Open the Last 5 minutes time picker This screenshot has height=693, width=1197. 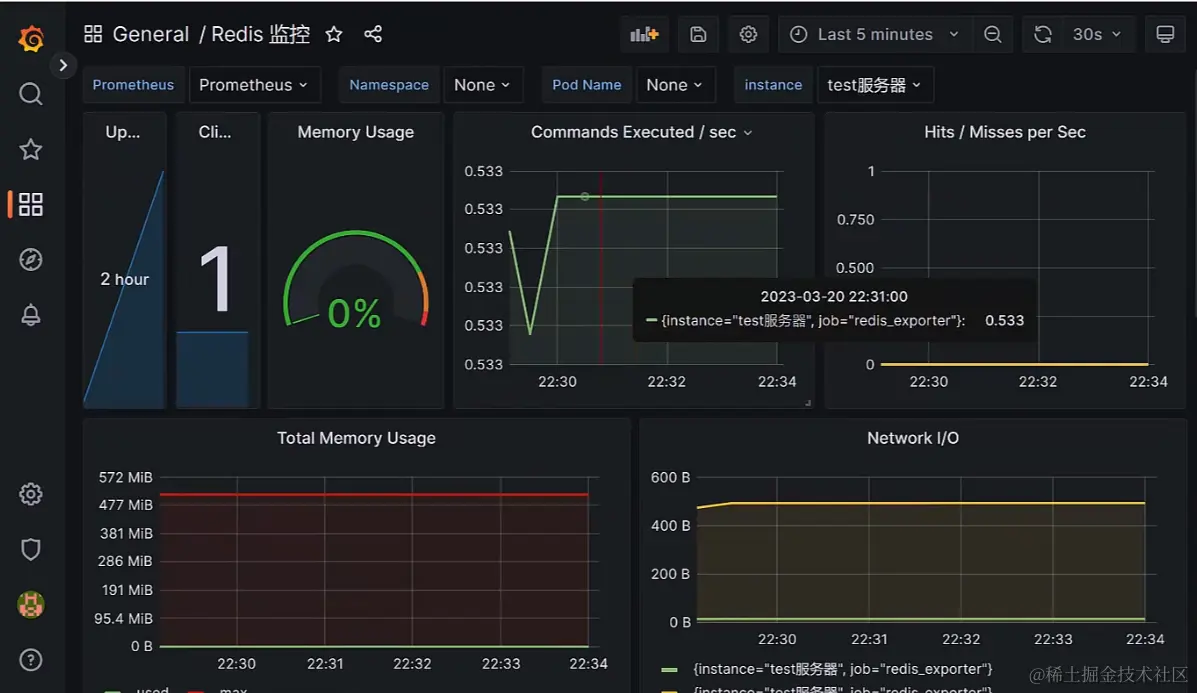pos(875,34)
